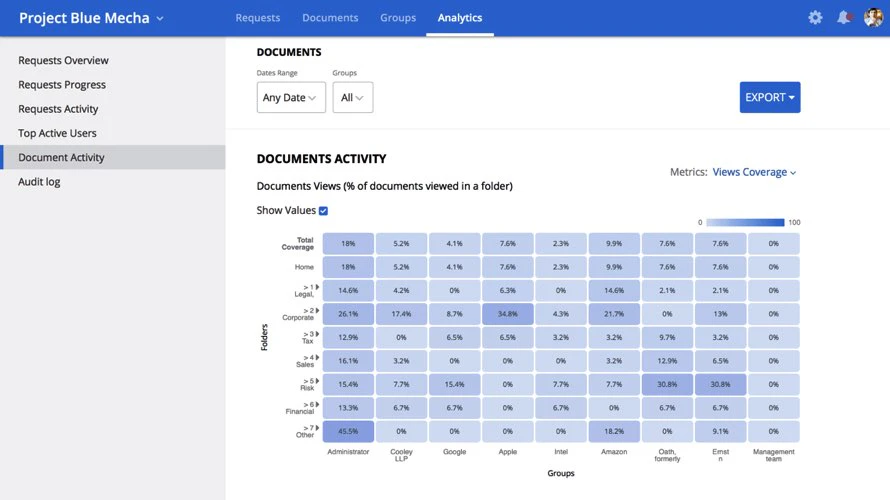890x500 pixels.
Task: Click the 4.1% Google Total Coverage cell
Action: (454, 243)
